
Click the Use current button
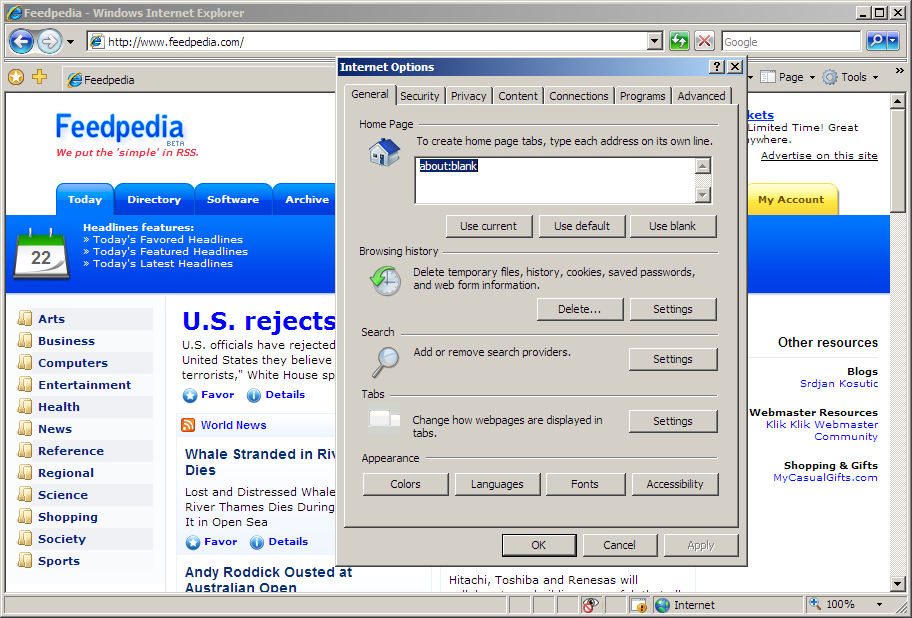click(489, 226)
